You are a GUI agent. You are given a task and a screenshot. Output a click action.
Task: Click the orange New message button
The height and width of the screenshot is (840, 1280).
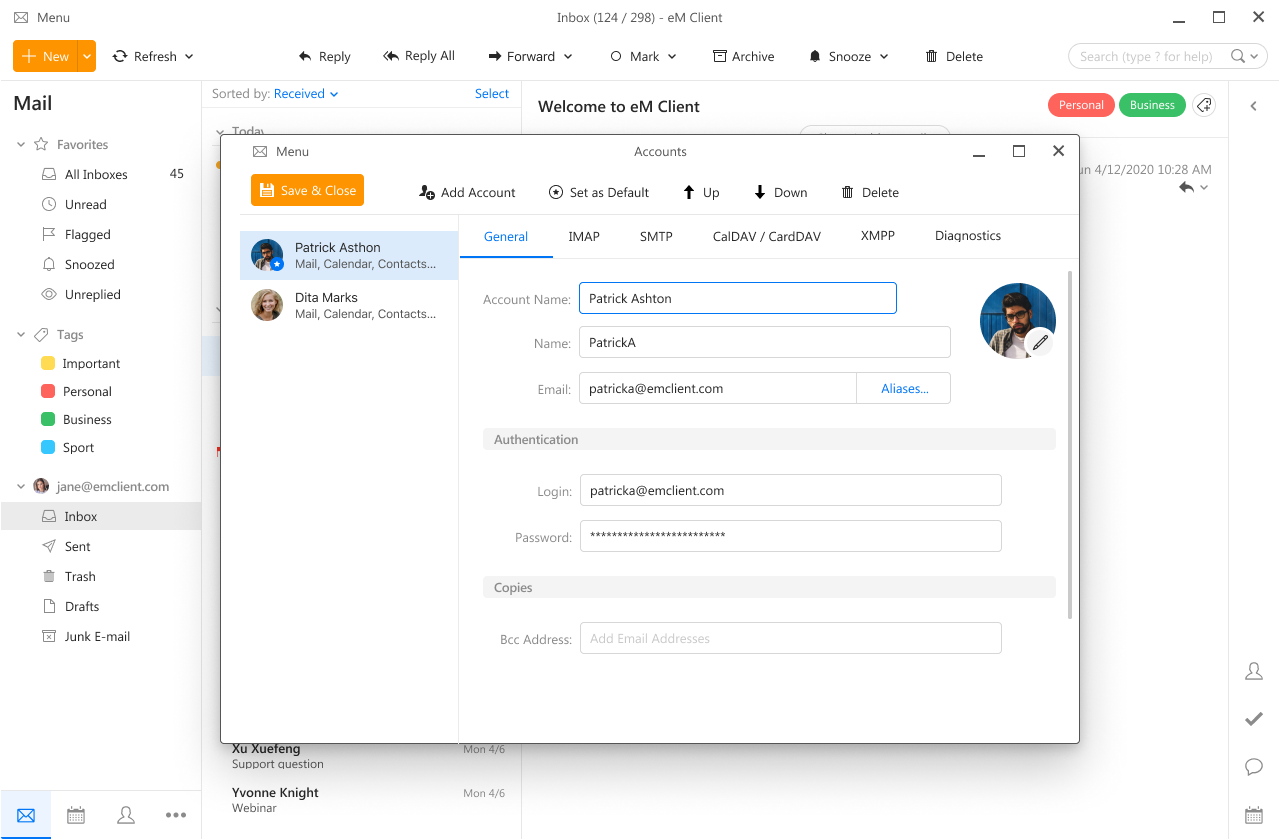[x=46, y=56]
